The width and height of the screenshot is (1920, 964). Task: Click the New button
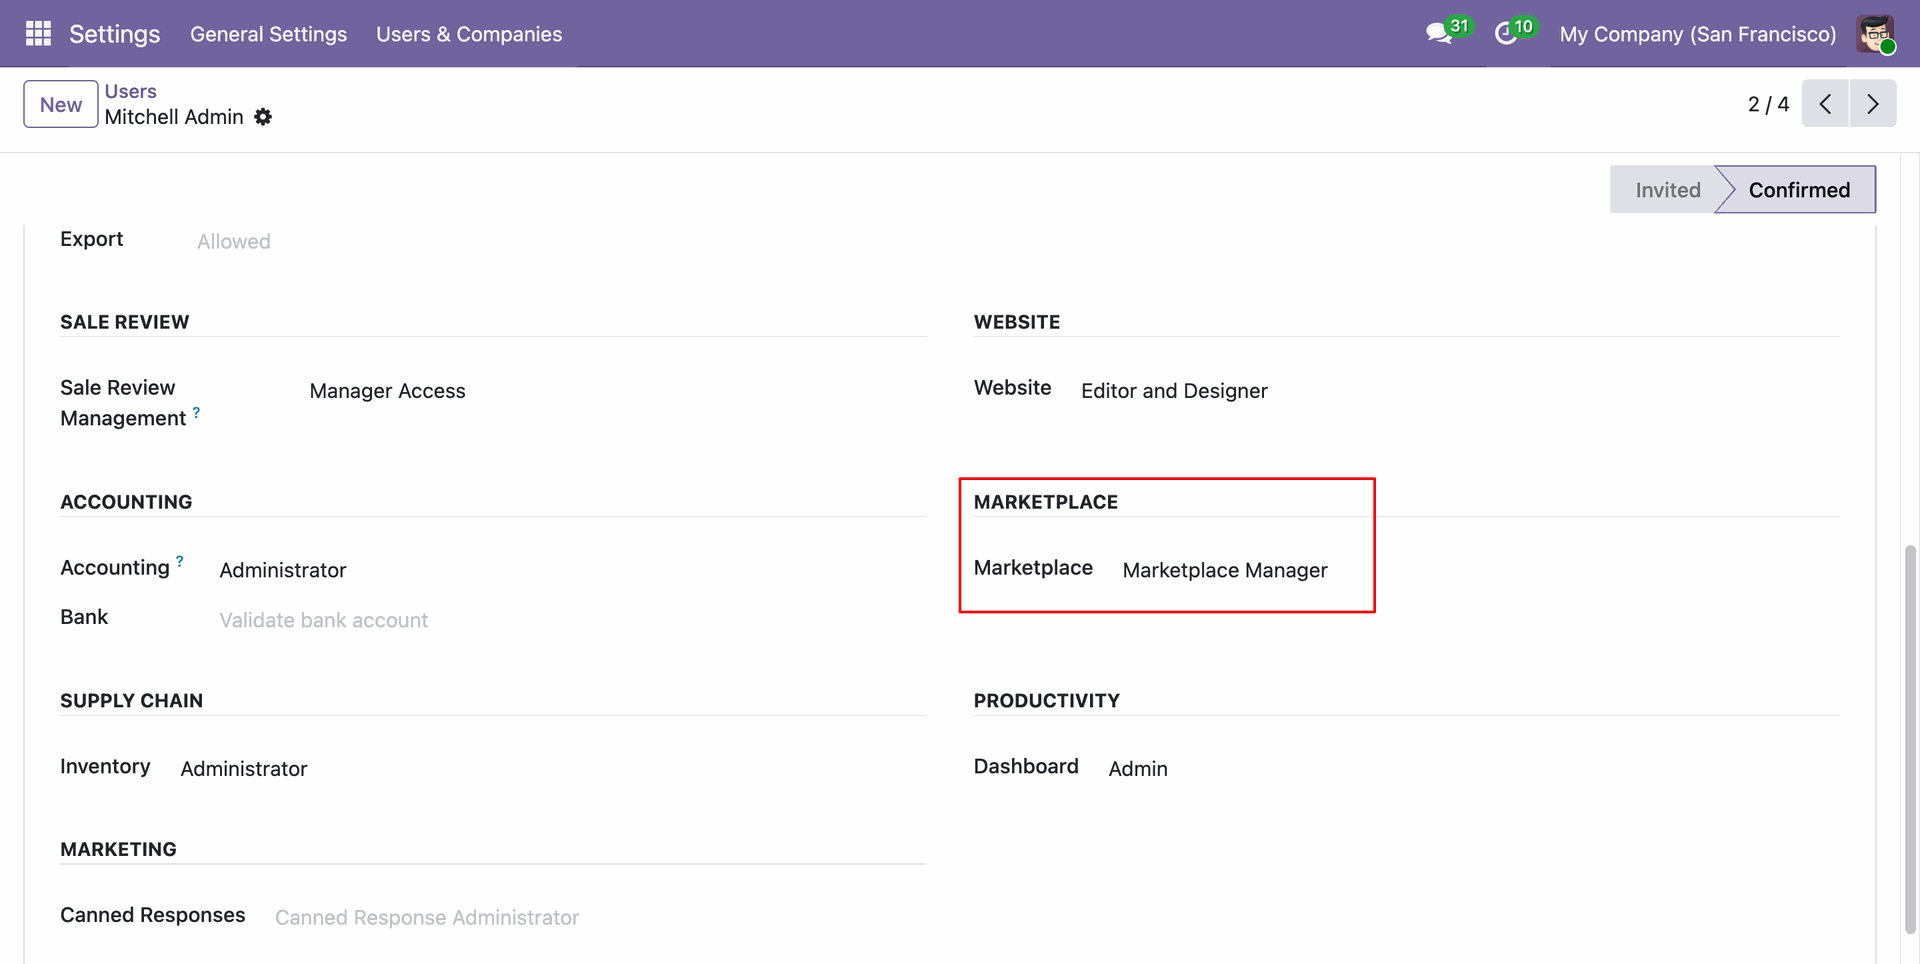tap(61, 104)
